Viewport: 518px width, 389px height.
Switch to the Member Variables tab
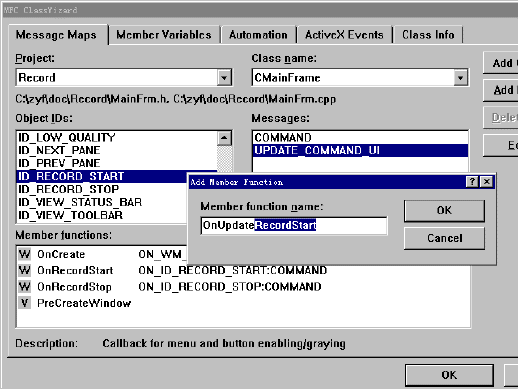click(x=164, y=35)
